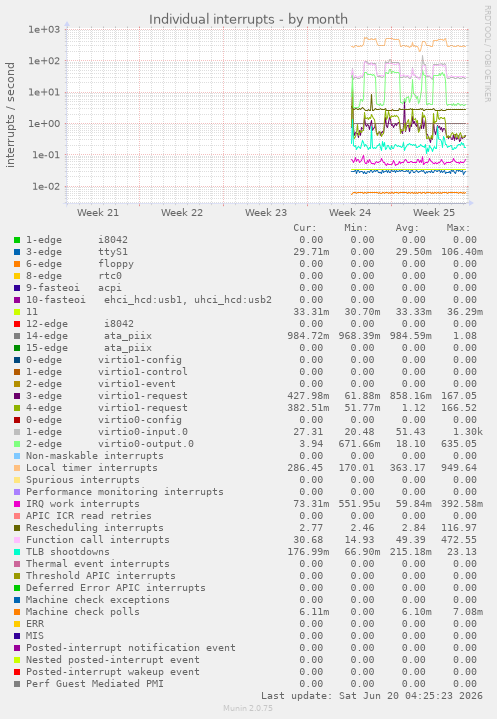497x719 pixels.
Task: Click the Last update timestamp text
Action: pos(372,696)
